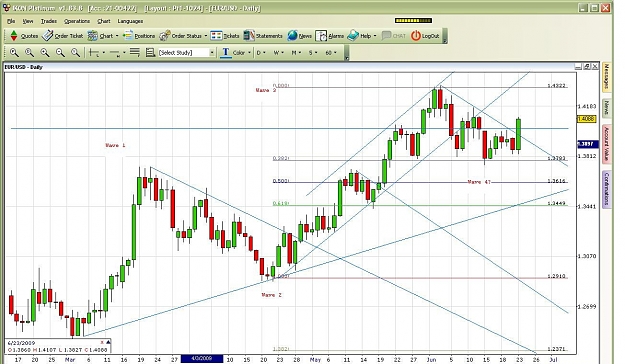The width and height of the screenshot is (625, 364).
Task: Open the Statements report
Action: [263, 36]
